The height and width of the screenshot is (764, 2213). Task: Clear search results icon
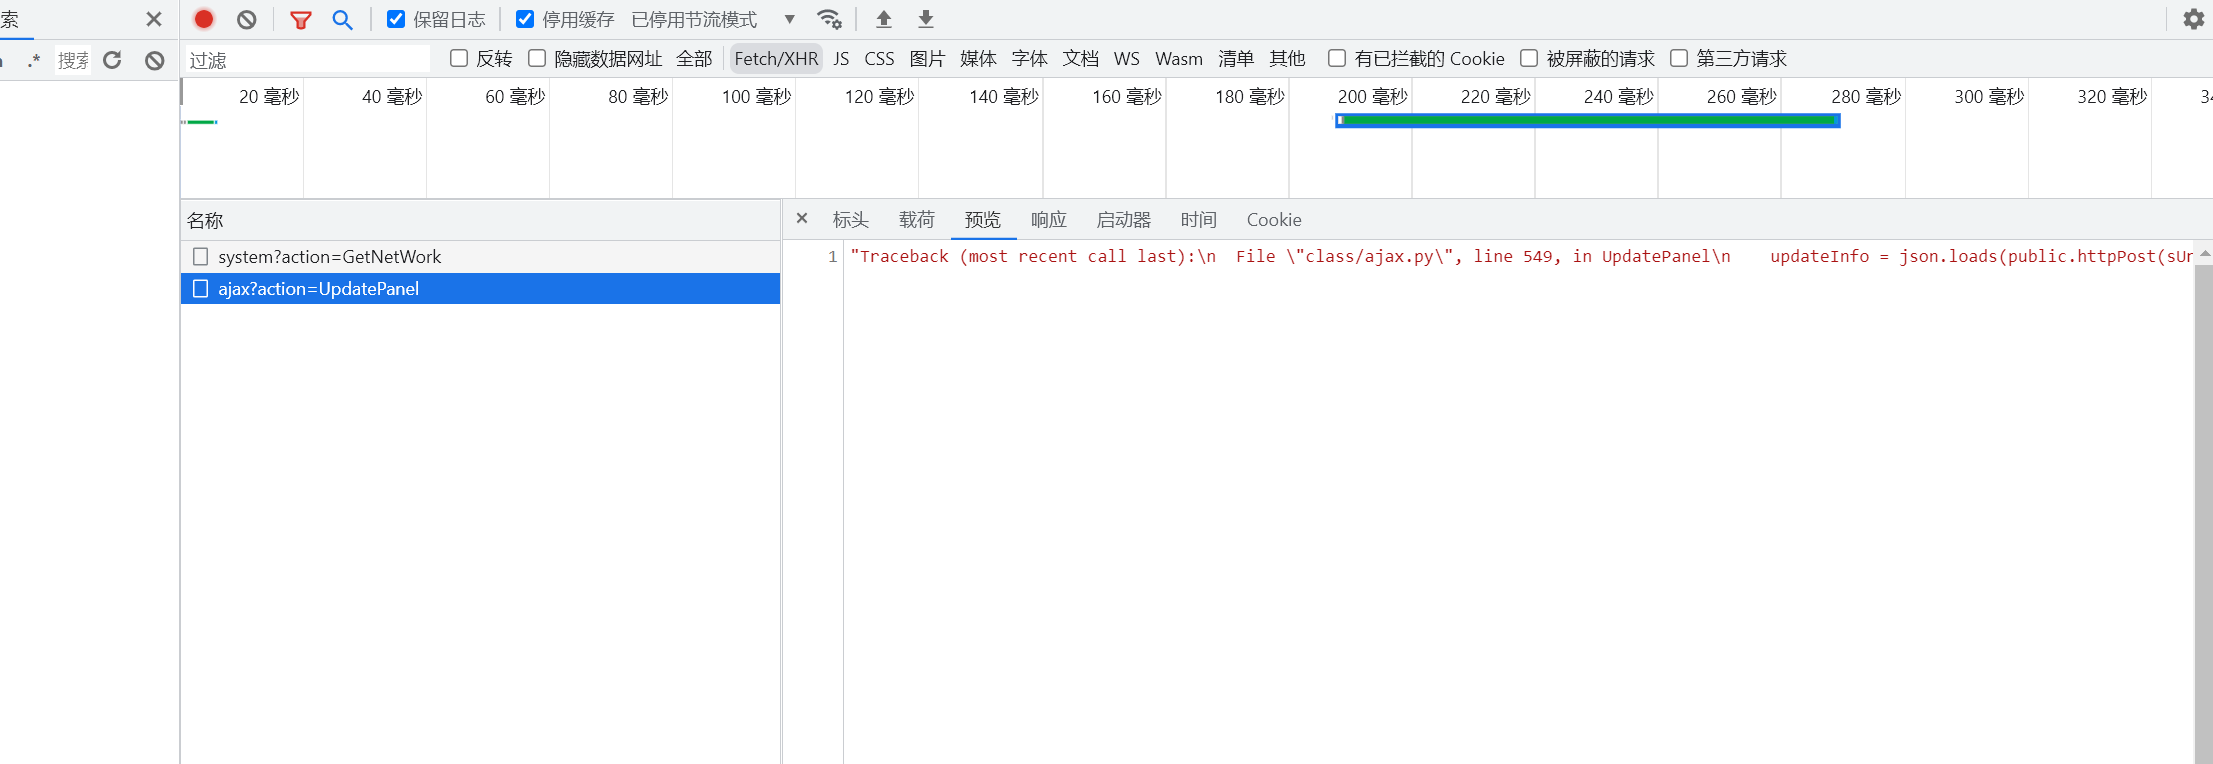point(154,60)
